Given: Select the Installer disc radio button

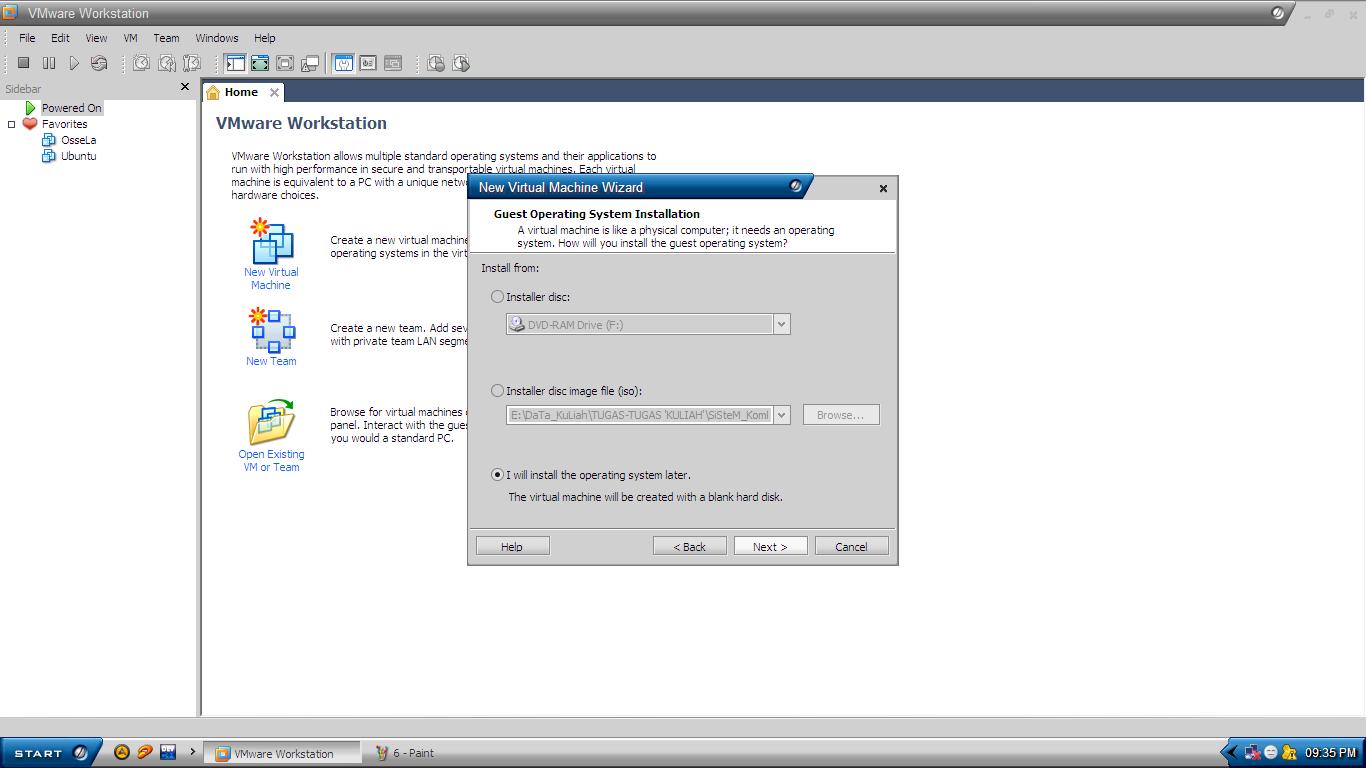Looking at the screenshot, I should click(498, 297).
